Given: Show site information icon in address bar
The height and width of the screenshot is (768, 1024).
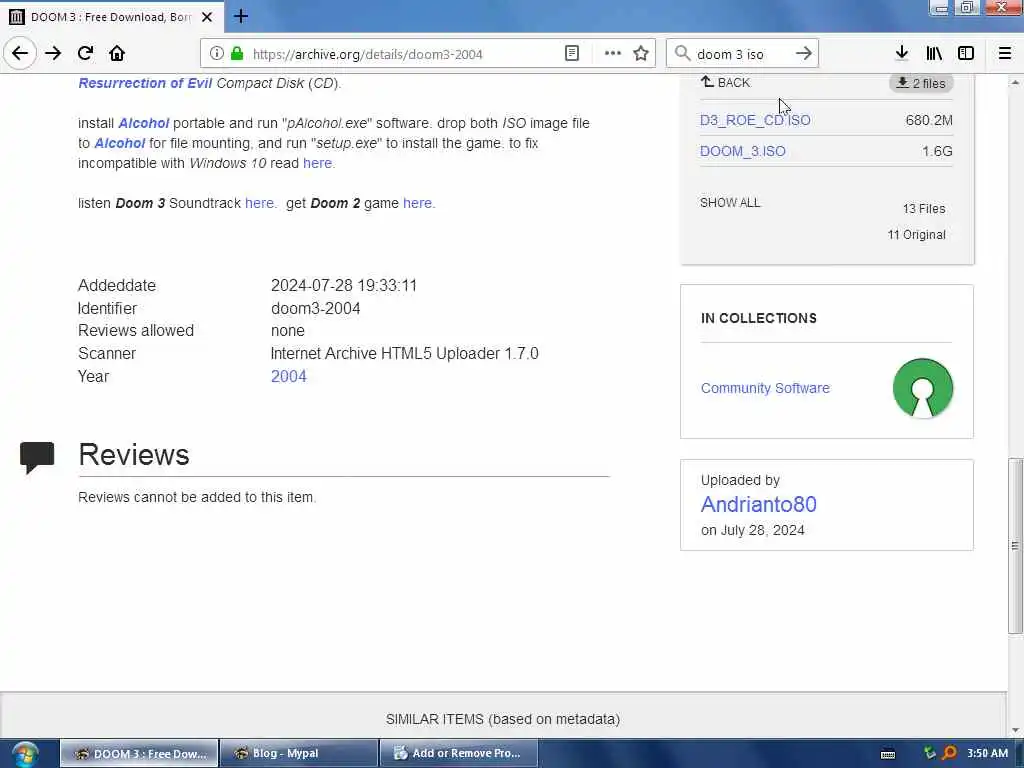Looking at the screenshot, I should [x=216, y=54].
